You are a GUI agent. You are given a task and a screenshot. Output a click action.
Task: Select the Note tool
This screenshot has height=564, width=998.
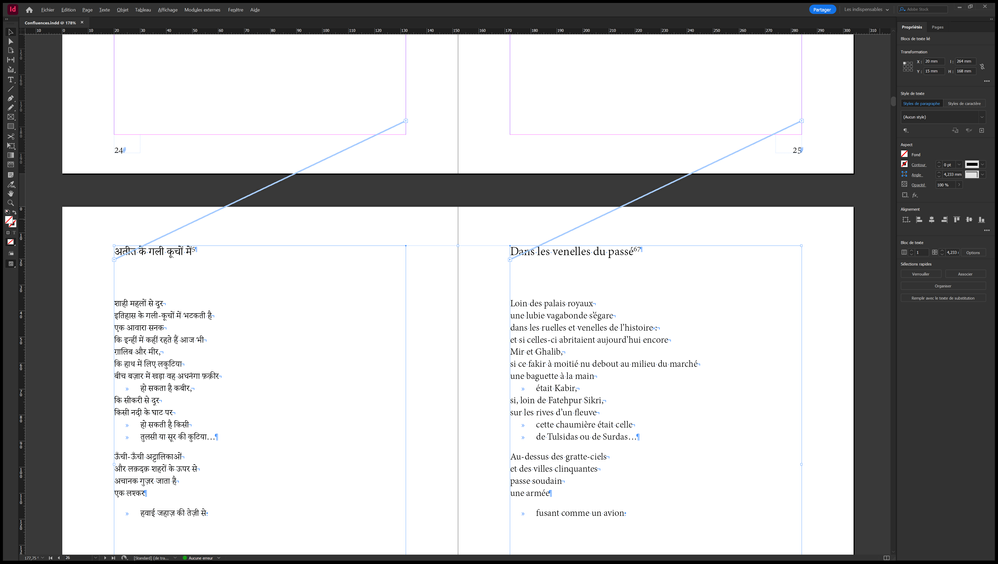click(x=11, y=174)
